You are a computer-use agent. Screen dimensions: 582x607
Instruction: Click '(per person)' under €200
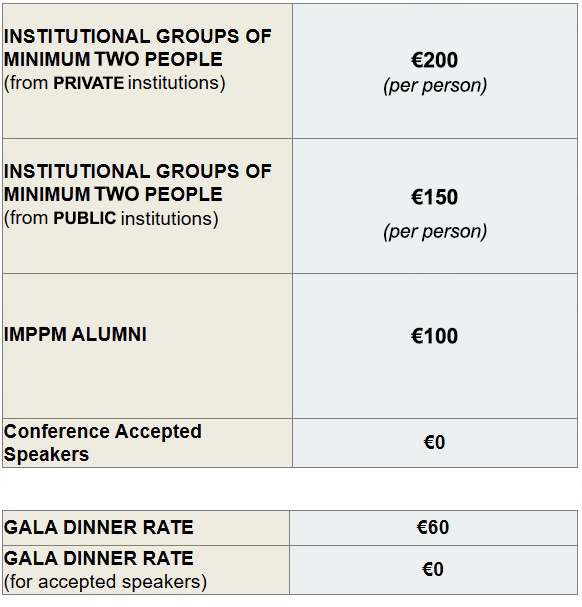tap(435, 86)
